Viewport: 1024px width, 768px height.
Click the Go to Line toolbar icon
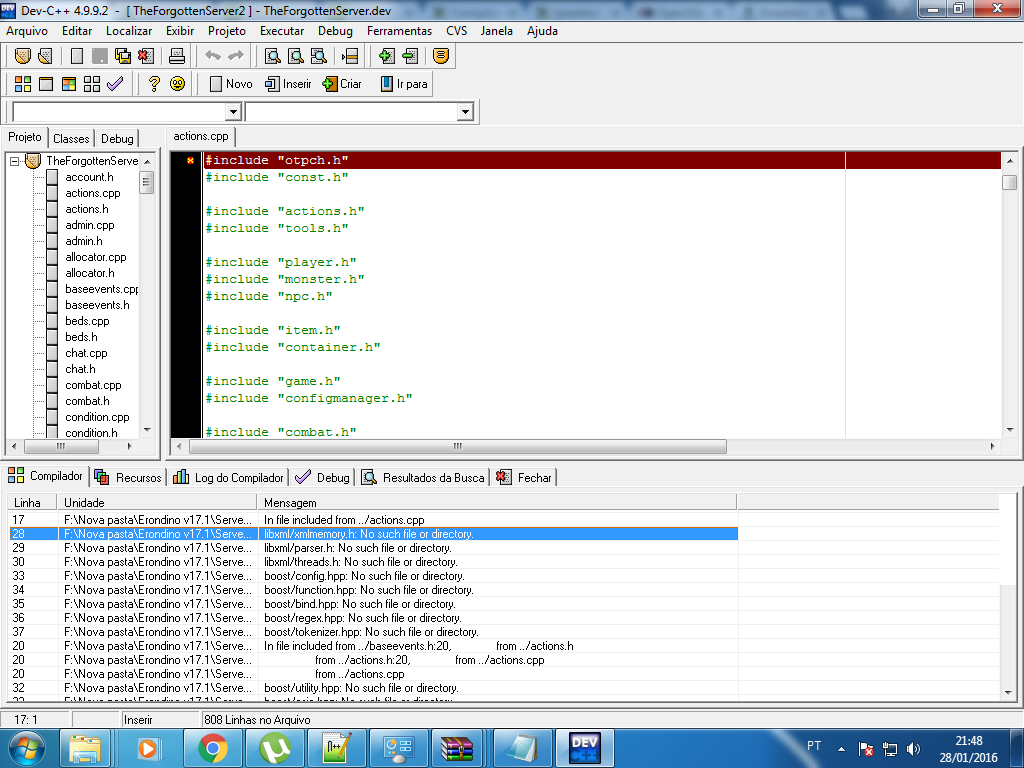click(x=349, y=56)
